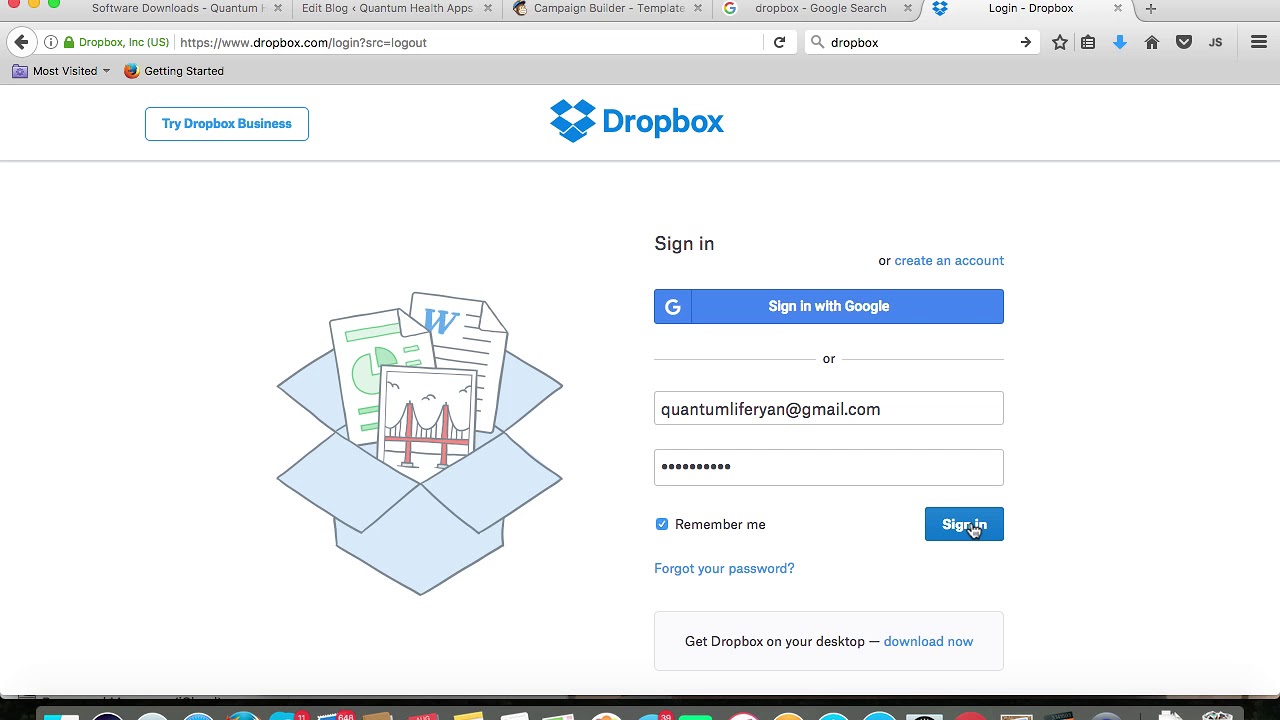The image size is (1280, 720).
Task: Click the Google G icon on sign-in button
Action: [673, 307]
